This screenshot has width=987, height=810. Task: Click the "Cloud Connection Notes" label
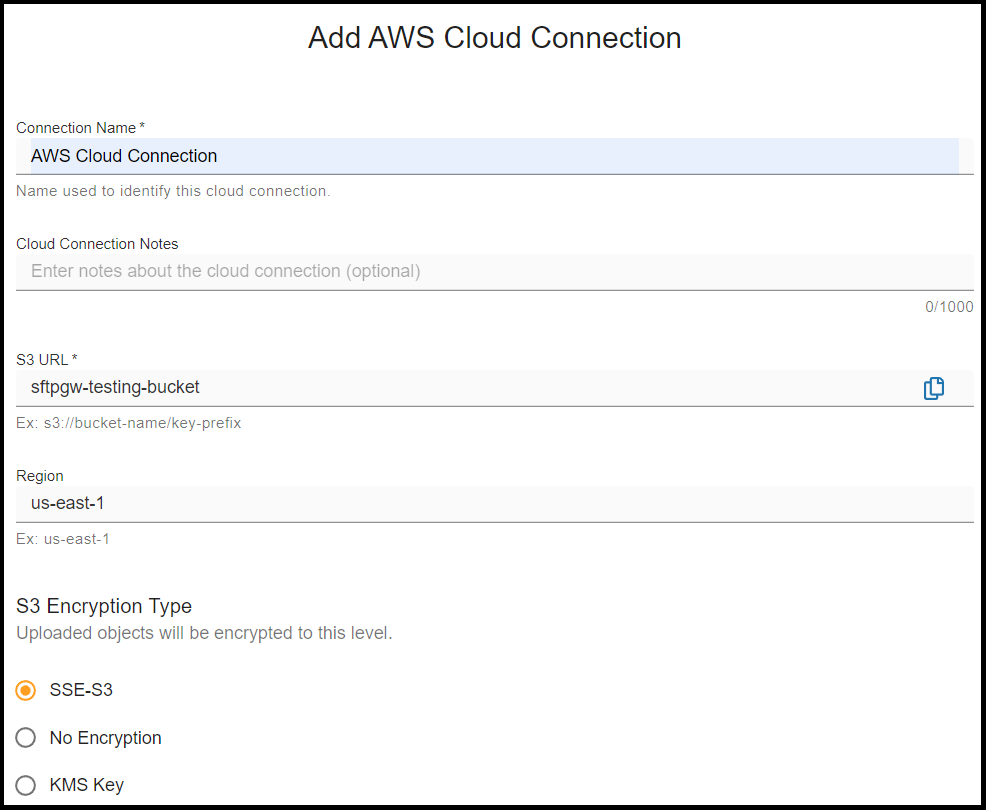click(97, 244)
